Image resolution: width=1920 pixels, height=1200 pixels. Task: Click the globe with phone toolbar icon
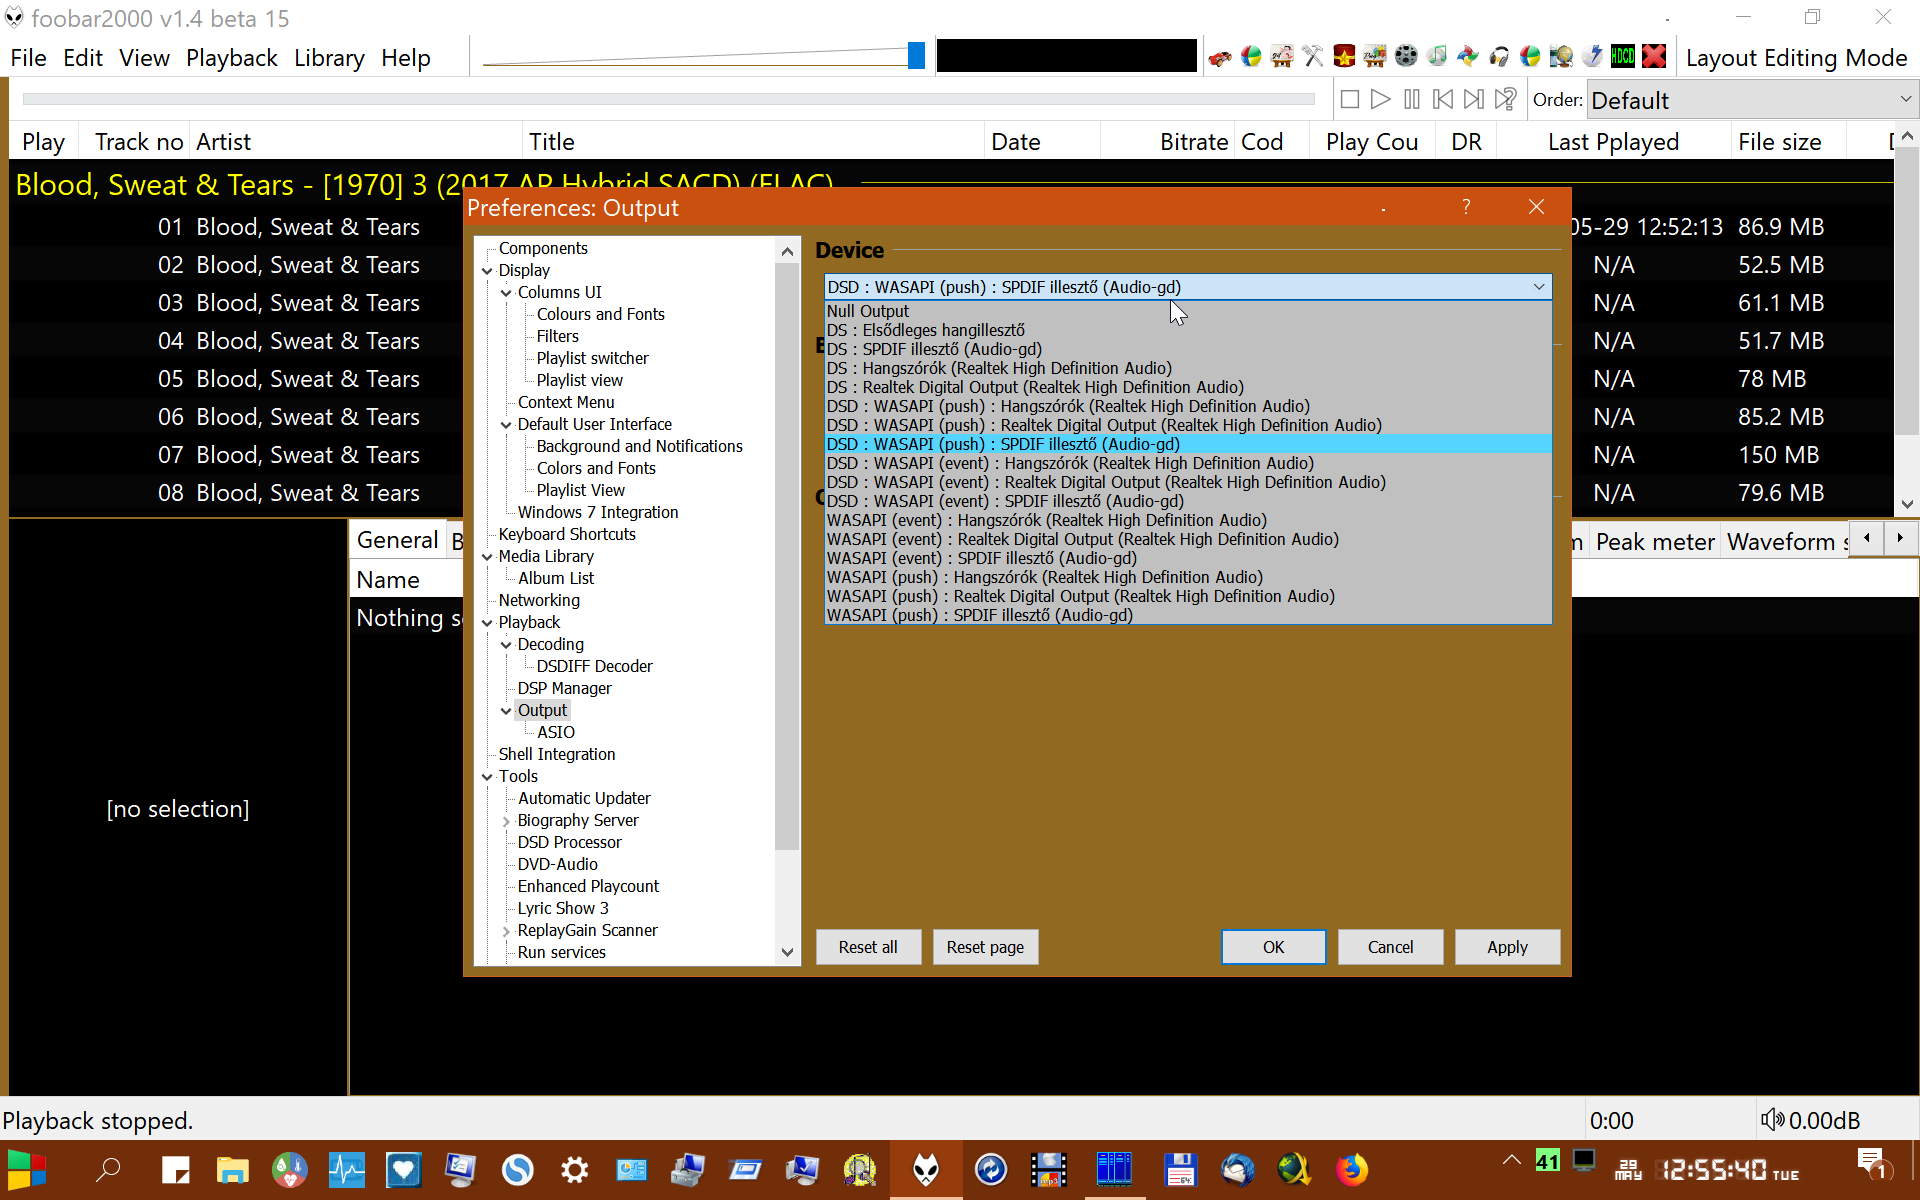(x=1561, y=57)
